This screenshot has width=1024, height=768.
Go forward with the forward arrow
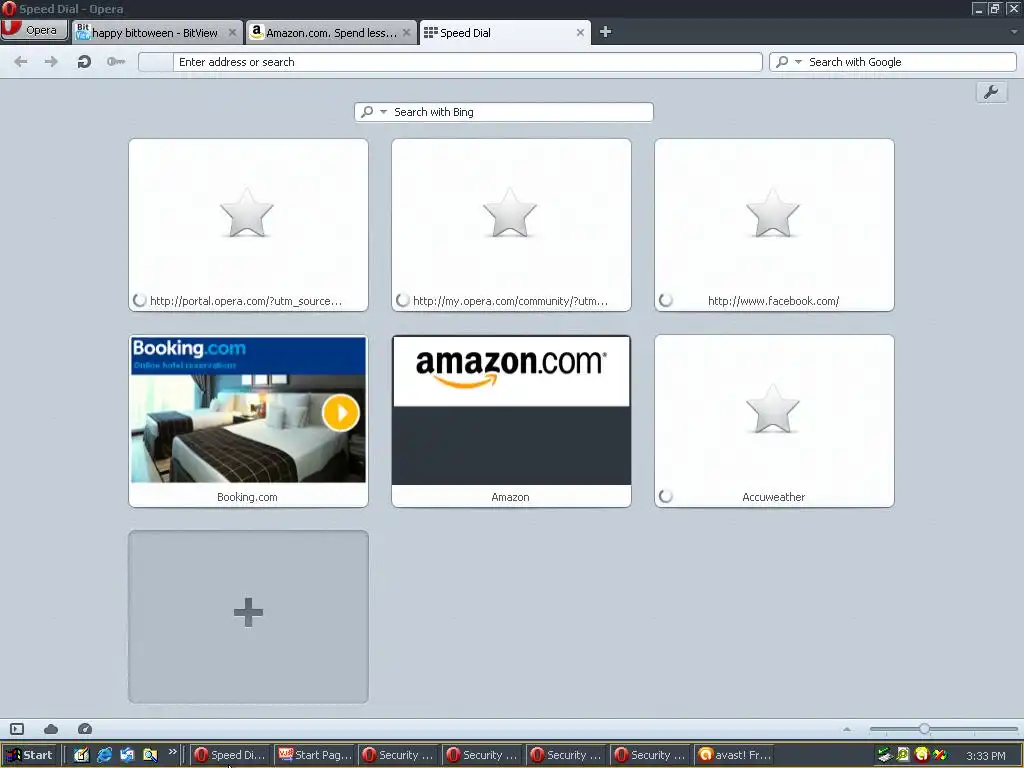51,61
